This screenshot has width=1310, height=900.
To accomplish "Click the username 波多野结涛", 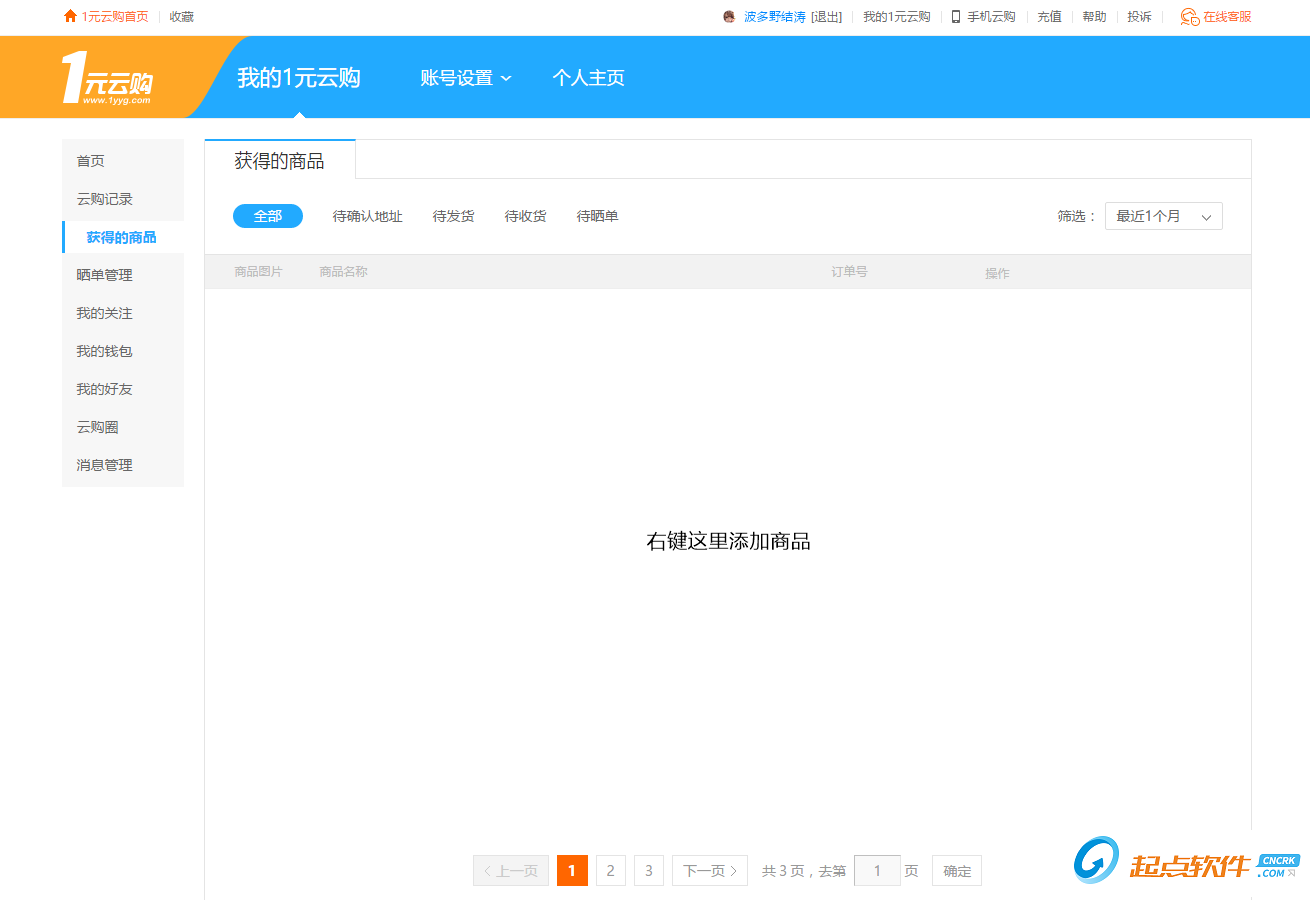I will [x=775, y=16].
